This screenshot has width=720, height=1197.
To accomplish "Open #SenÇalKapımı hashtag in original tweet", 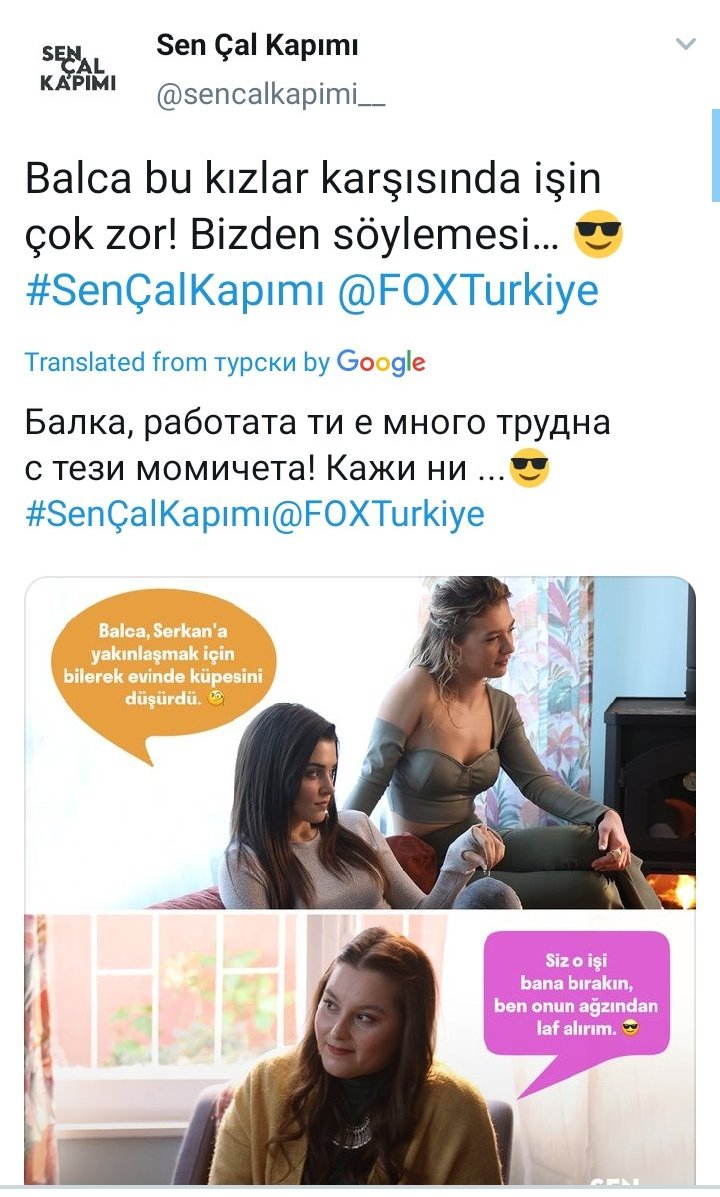I will [x=175, y=292].
